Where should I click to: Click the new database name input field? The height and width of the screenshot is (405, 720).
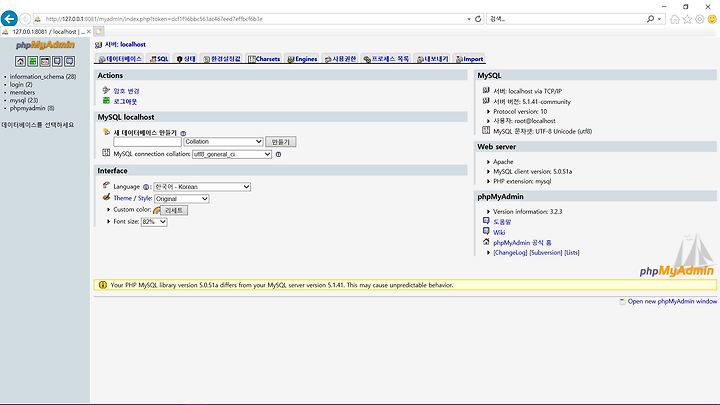147,142
